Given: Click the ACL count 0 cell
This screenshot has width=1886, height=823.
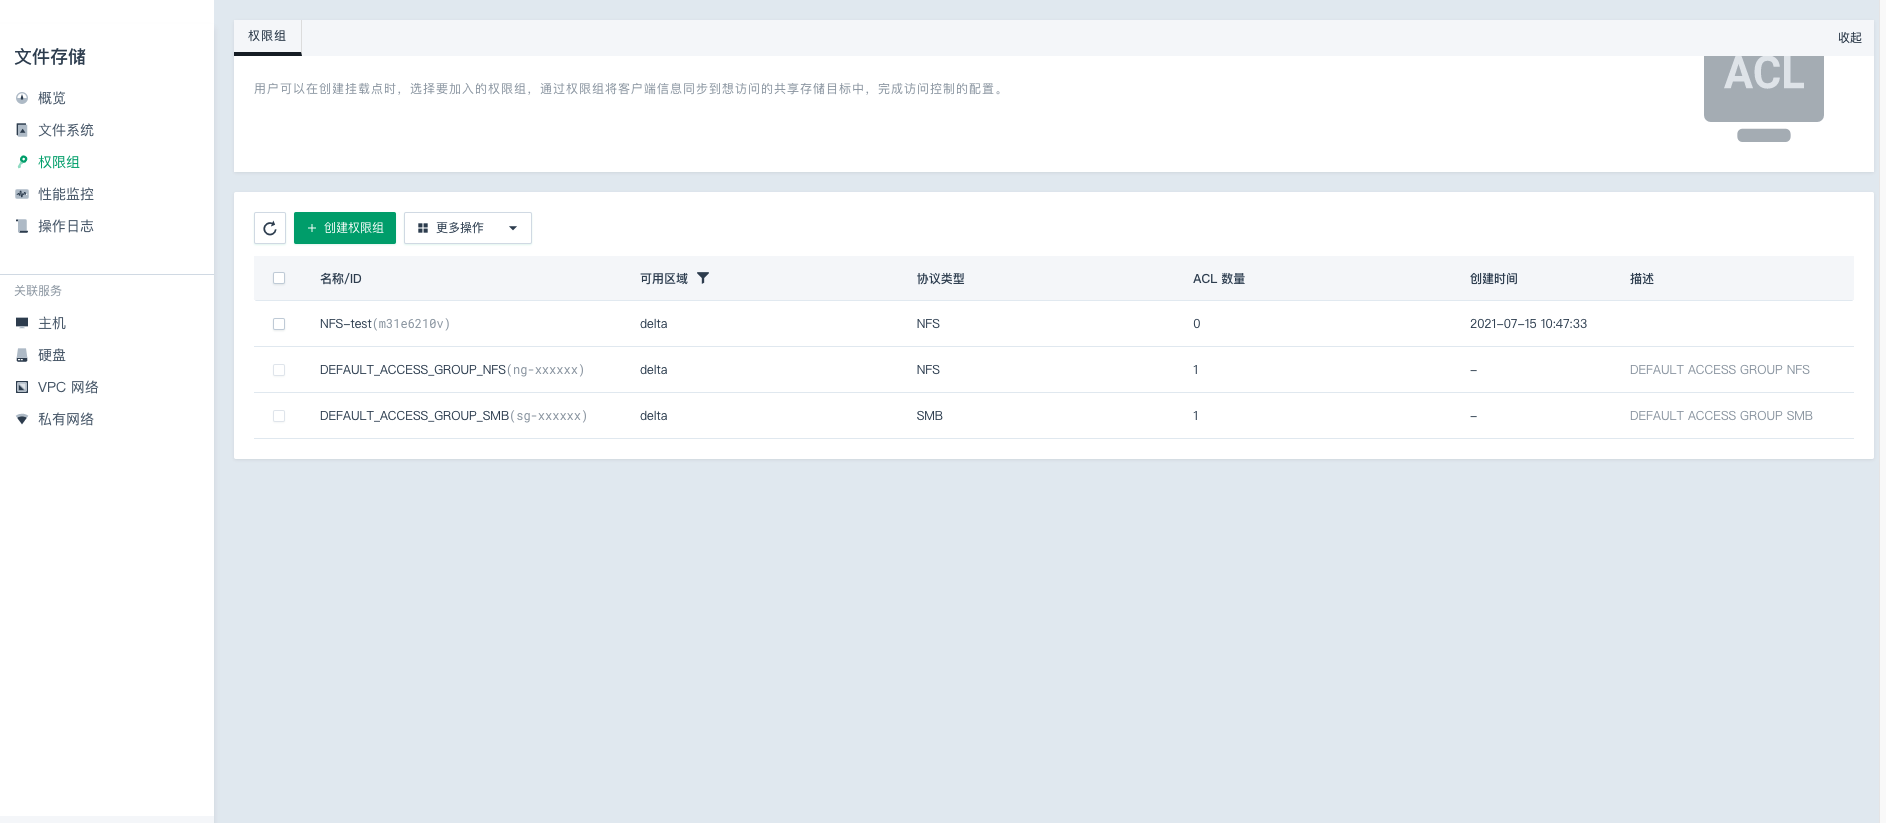Looking at the screenshot, I should (x=1196, y=324).
